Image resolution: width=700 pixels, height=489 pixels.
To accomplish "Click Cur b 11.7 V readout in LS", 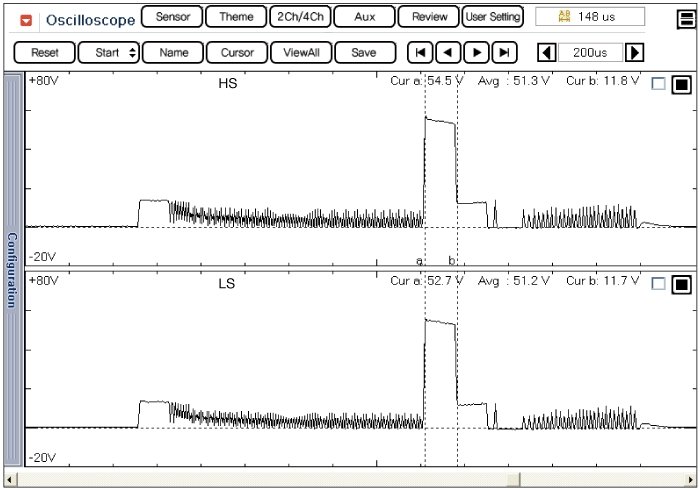I will (603, 281).
